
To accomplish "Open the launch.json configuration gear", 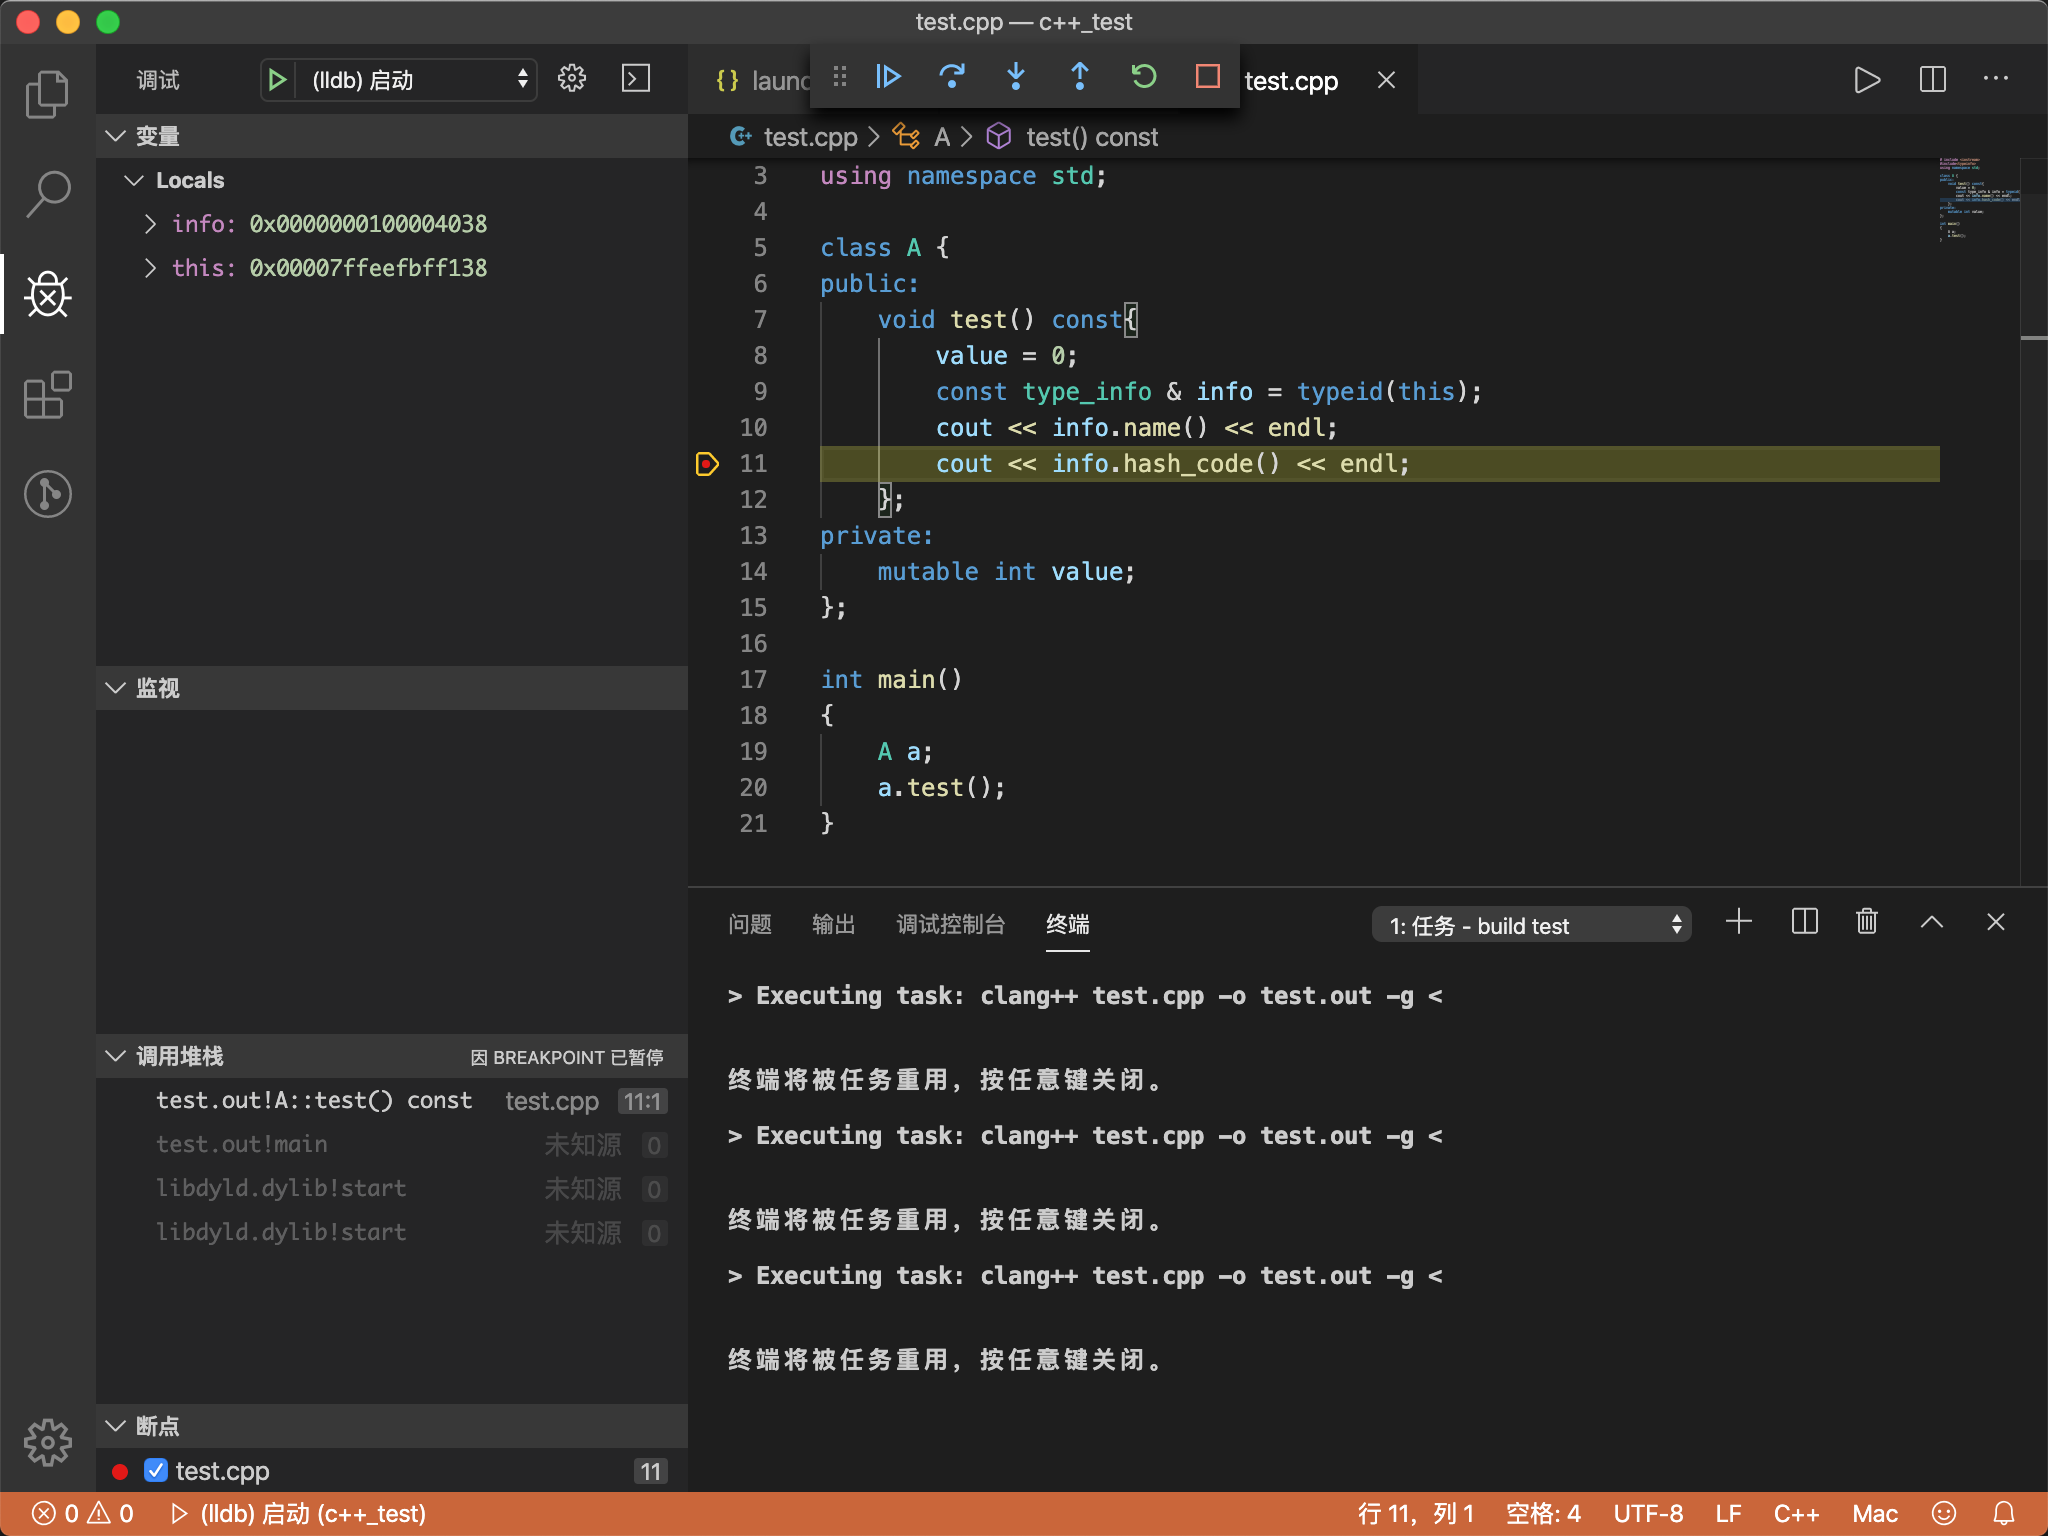I will (x=572, y=79).
